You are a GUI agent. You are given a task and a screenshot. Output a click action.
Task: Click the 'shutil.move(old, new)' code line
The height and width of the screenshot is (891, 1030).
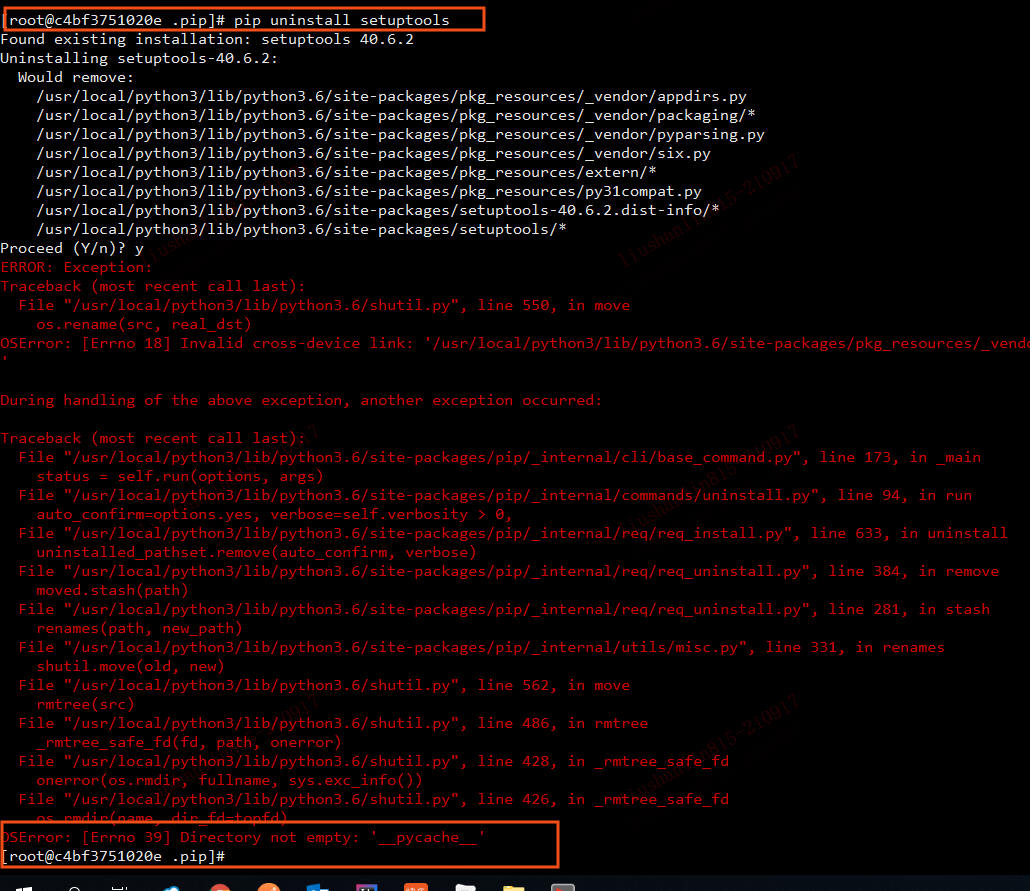pyautogui.click(x=130, y=668)
